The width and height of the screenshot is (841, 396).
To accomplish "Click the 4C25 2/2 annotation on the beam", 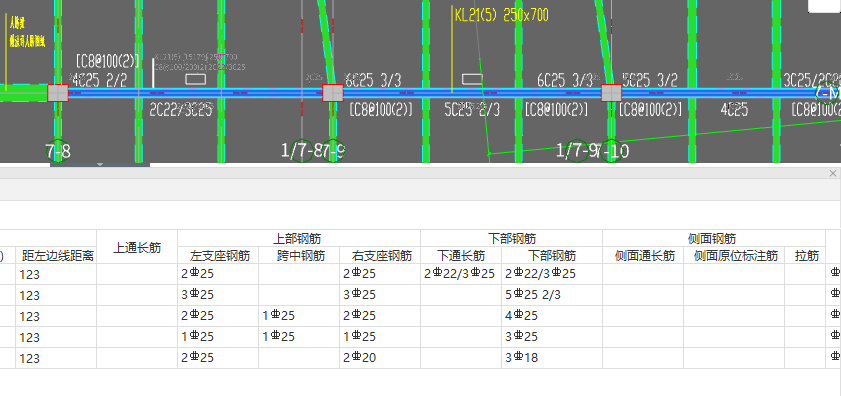I will click(x=99, y=80).
